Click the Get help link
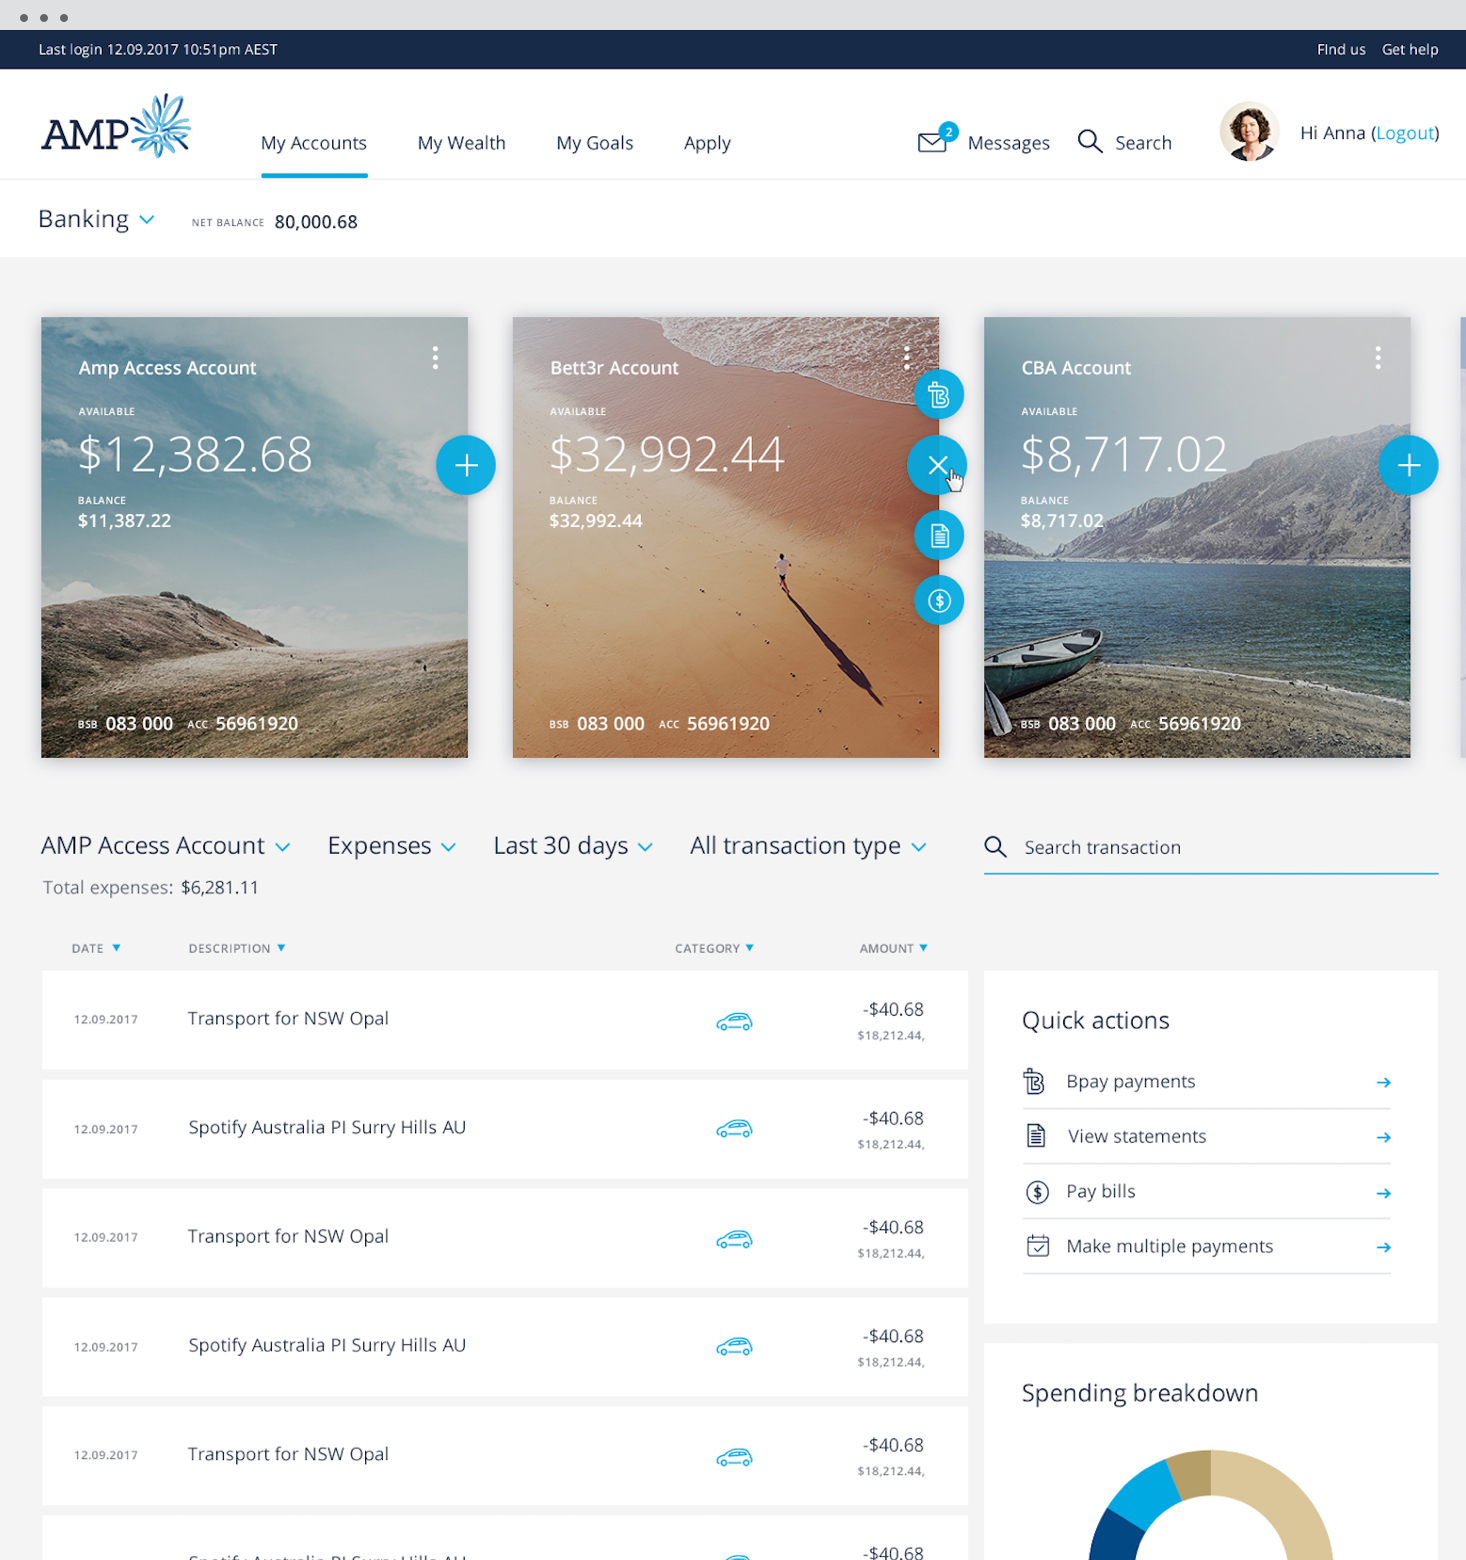The width and height of the screenshot is (1466, 1560). [1410, 49]
